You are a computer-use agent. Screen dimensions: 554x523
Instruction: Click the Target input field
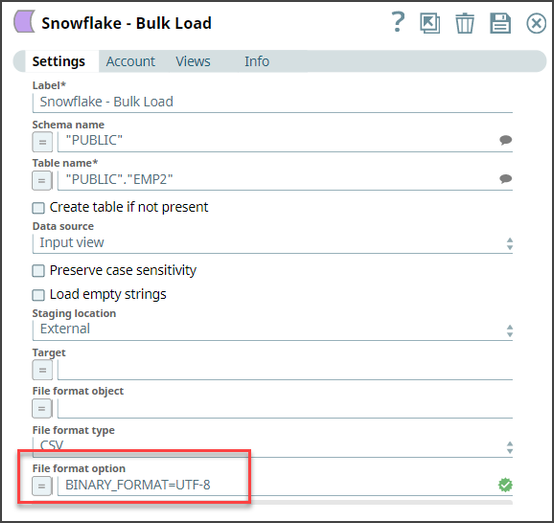point(285,370)
